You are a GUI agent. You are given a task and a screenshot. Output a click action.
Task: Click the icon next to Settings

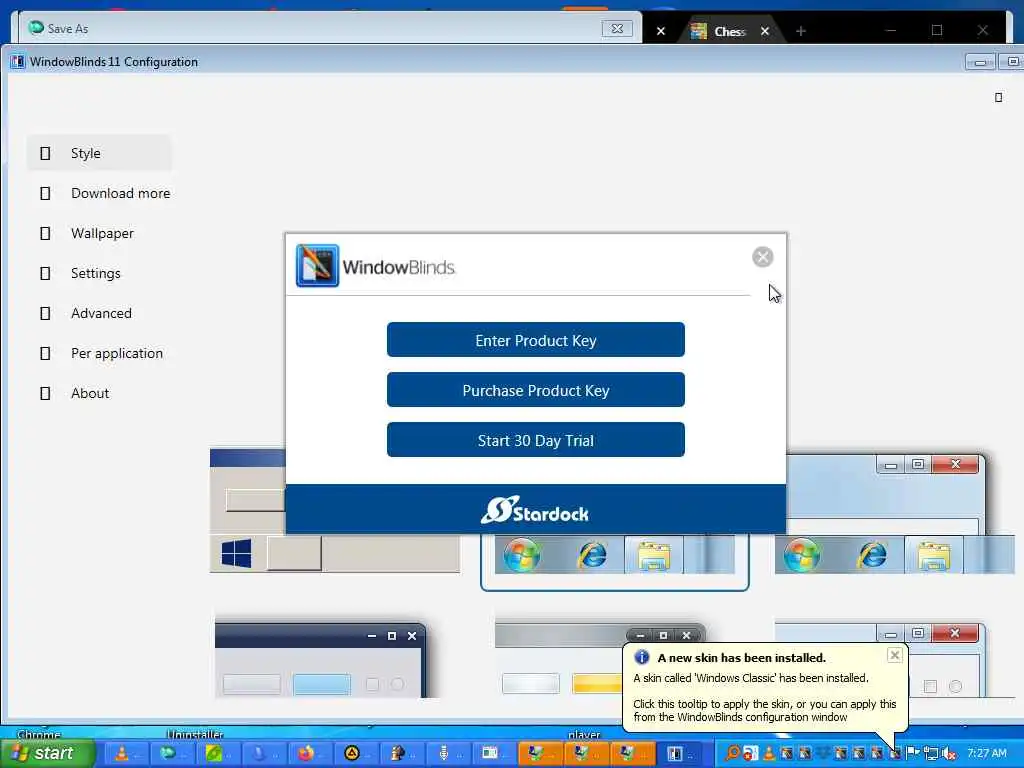point(45,273)
